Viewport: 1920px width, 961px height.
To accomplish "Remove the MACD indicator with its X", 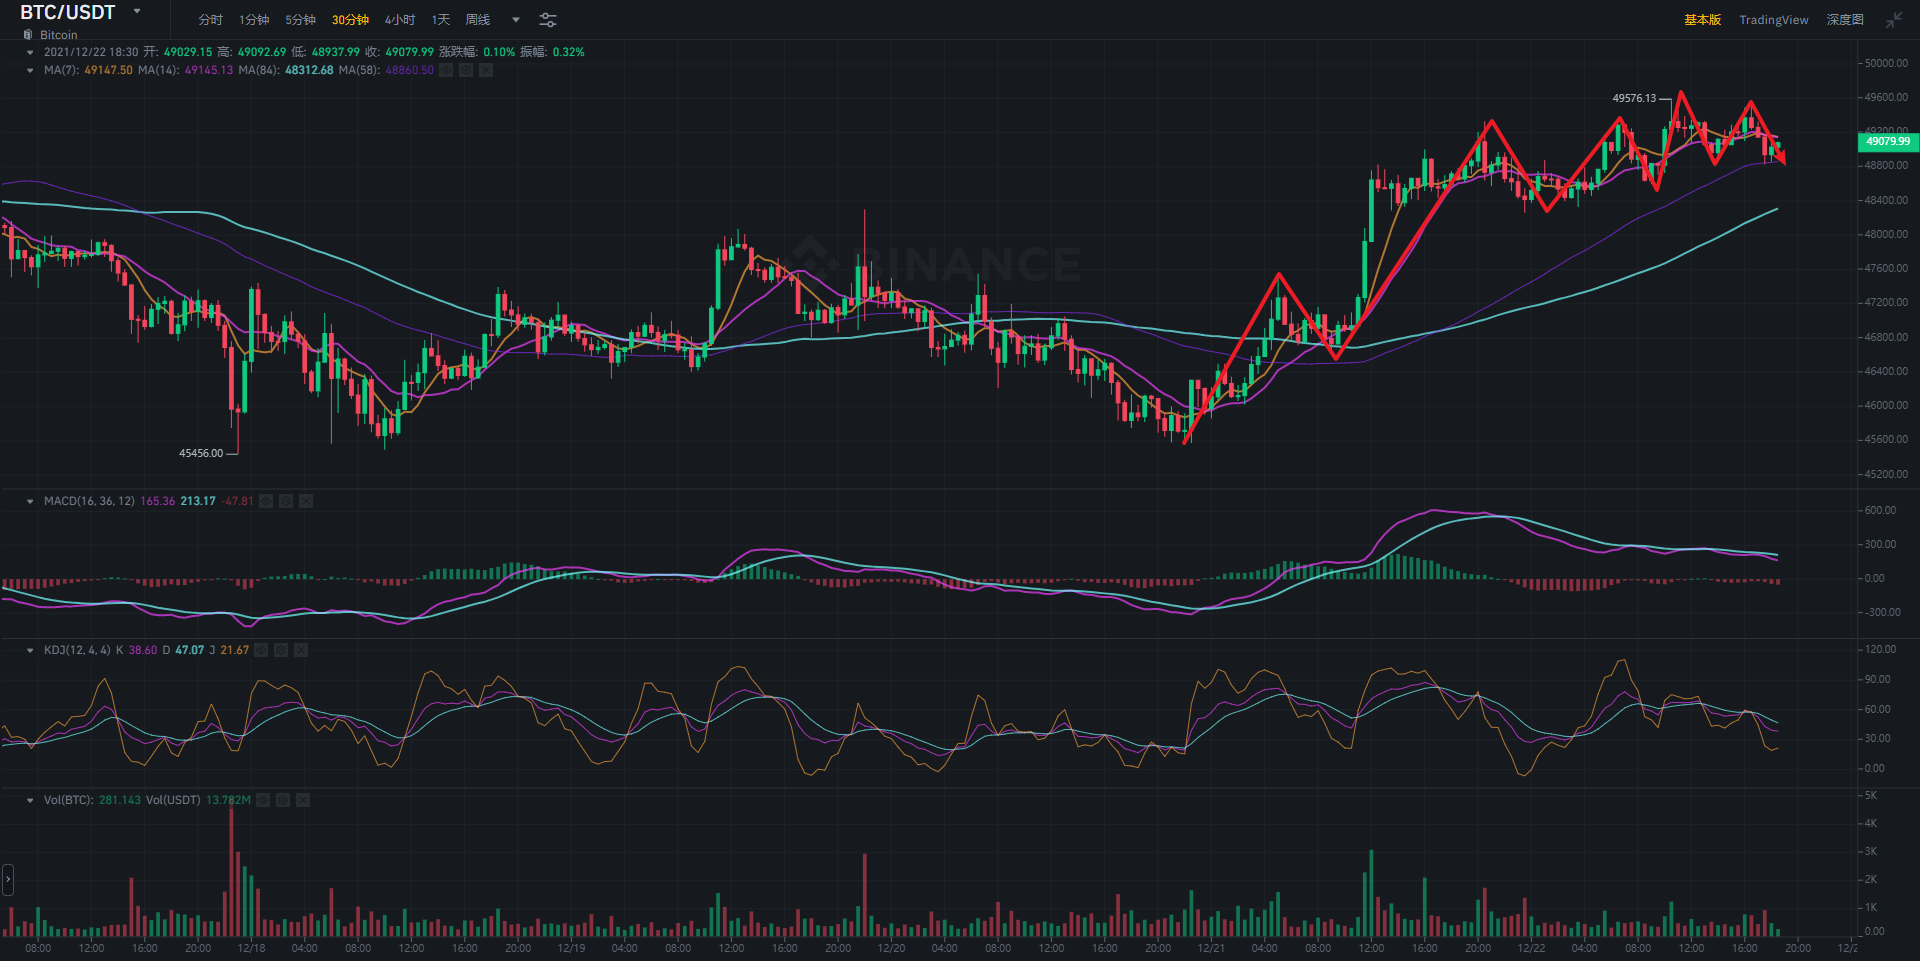I will pos(306,501).
